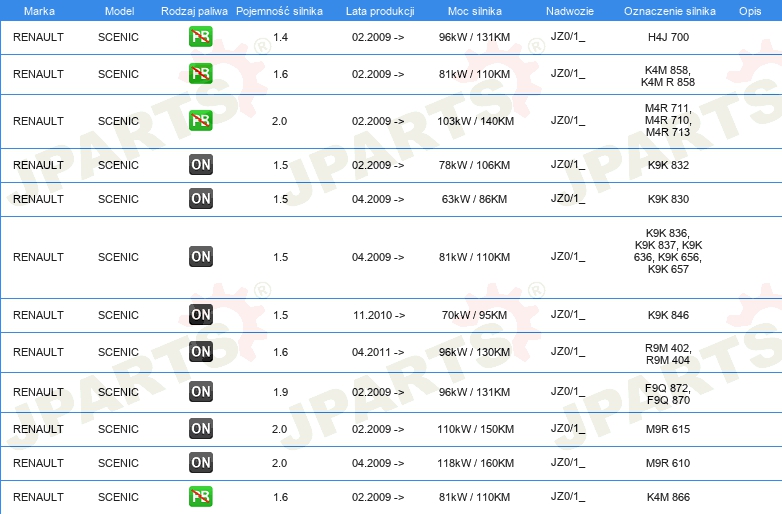782x514 pixels.
Task: Click the ON diesel icon in the M9R 610 row
Action: 200,462
